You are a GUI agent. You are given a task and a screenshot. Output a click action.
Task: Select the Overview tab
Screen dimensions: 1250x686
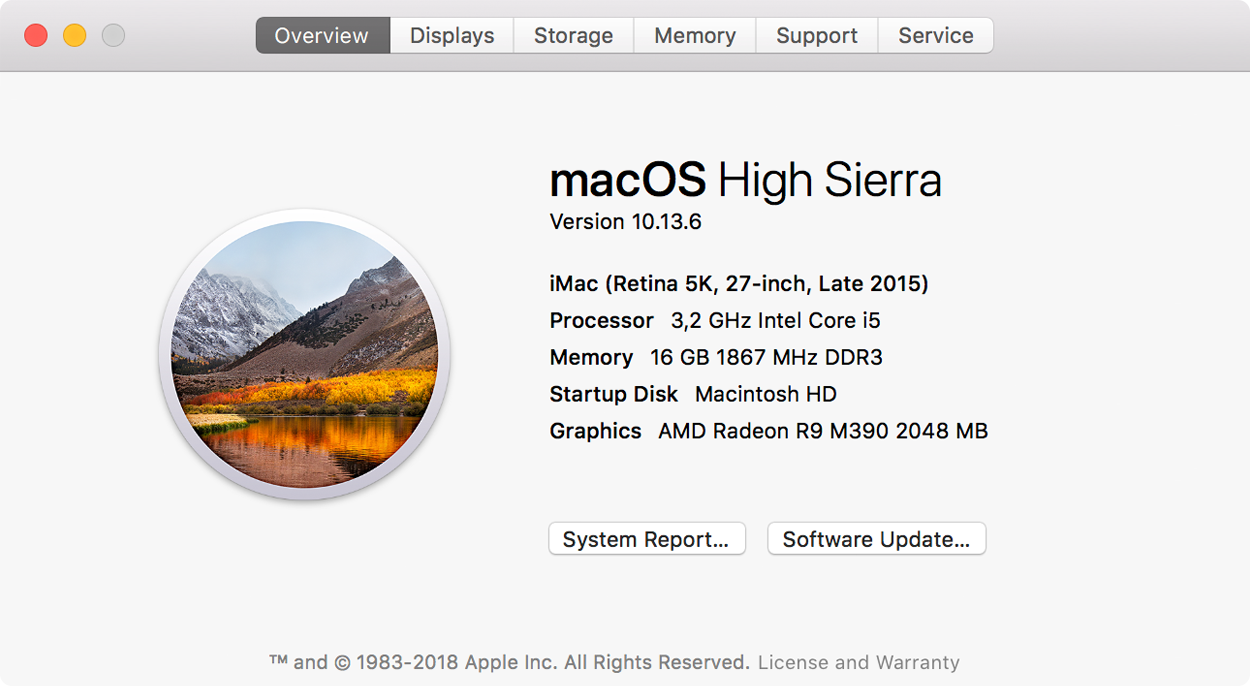pos(322,35)
